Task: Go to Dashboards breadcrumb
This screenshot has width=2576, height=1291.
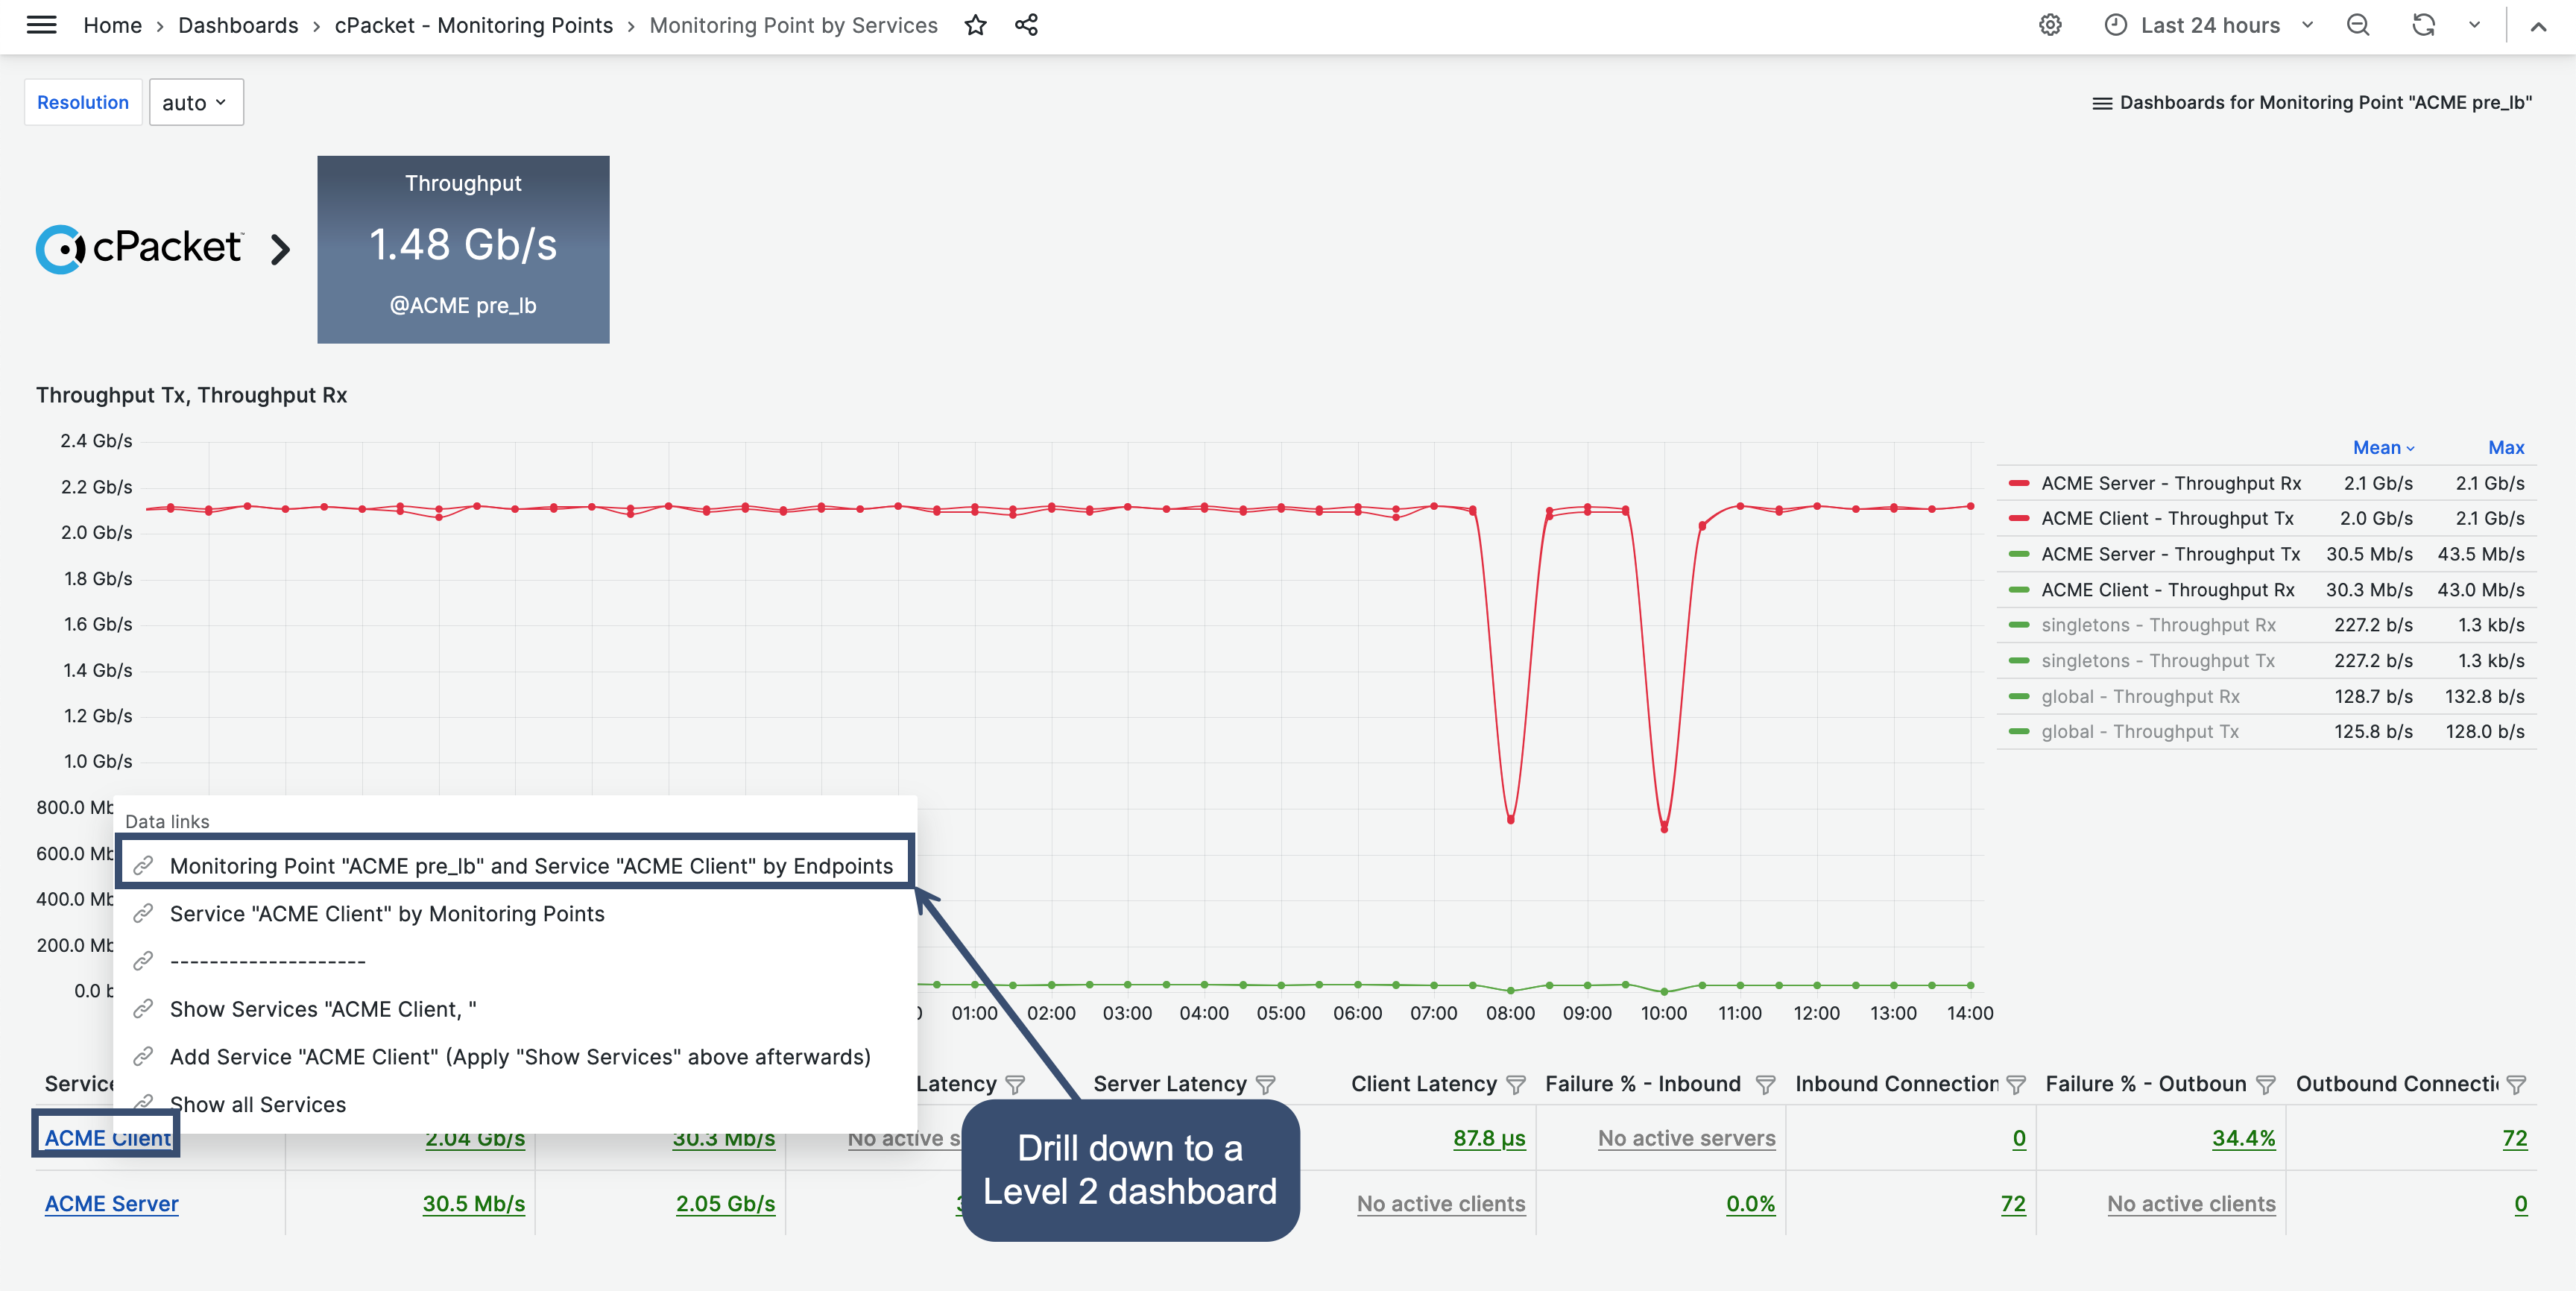Action: (238, 25)
